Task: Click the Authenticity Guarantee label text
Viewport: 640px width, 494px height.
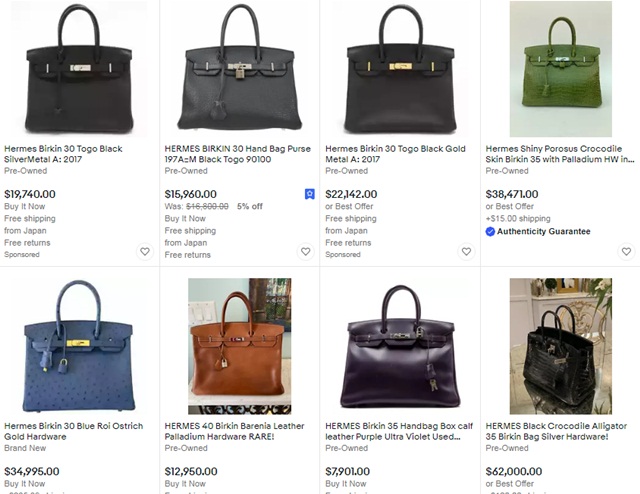Action: [543, 231]
